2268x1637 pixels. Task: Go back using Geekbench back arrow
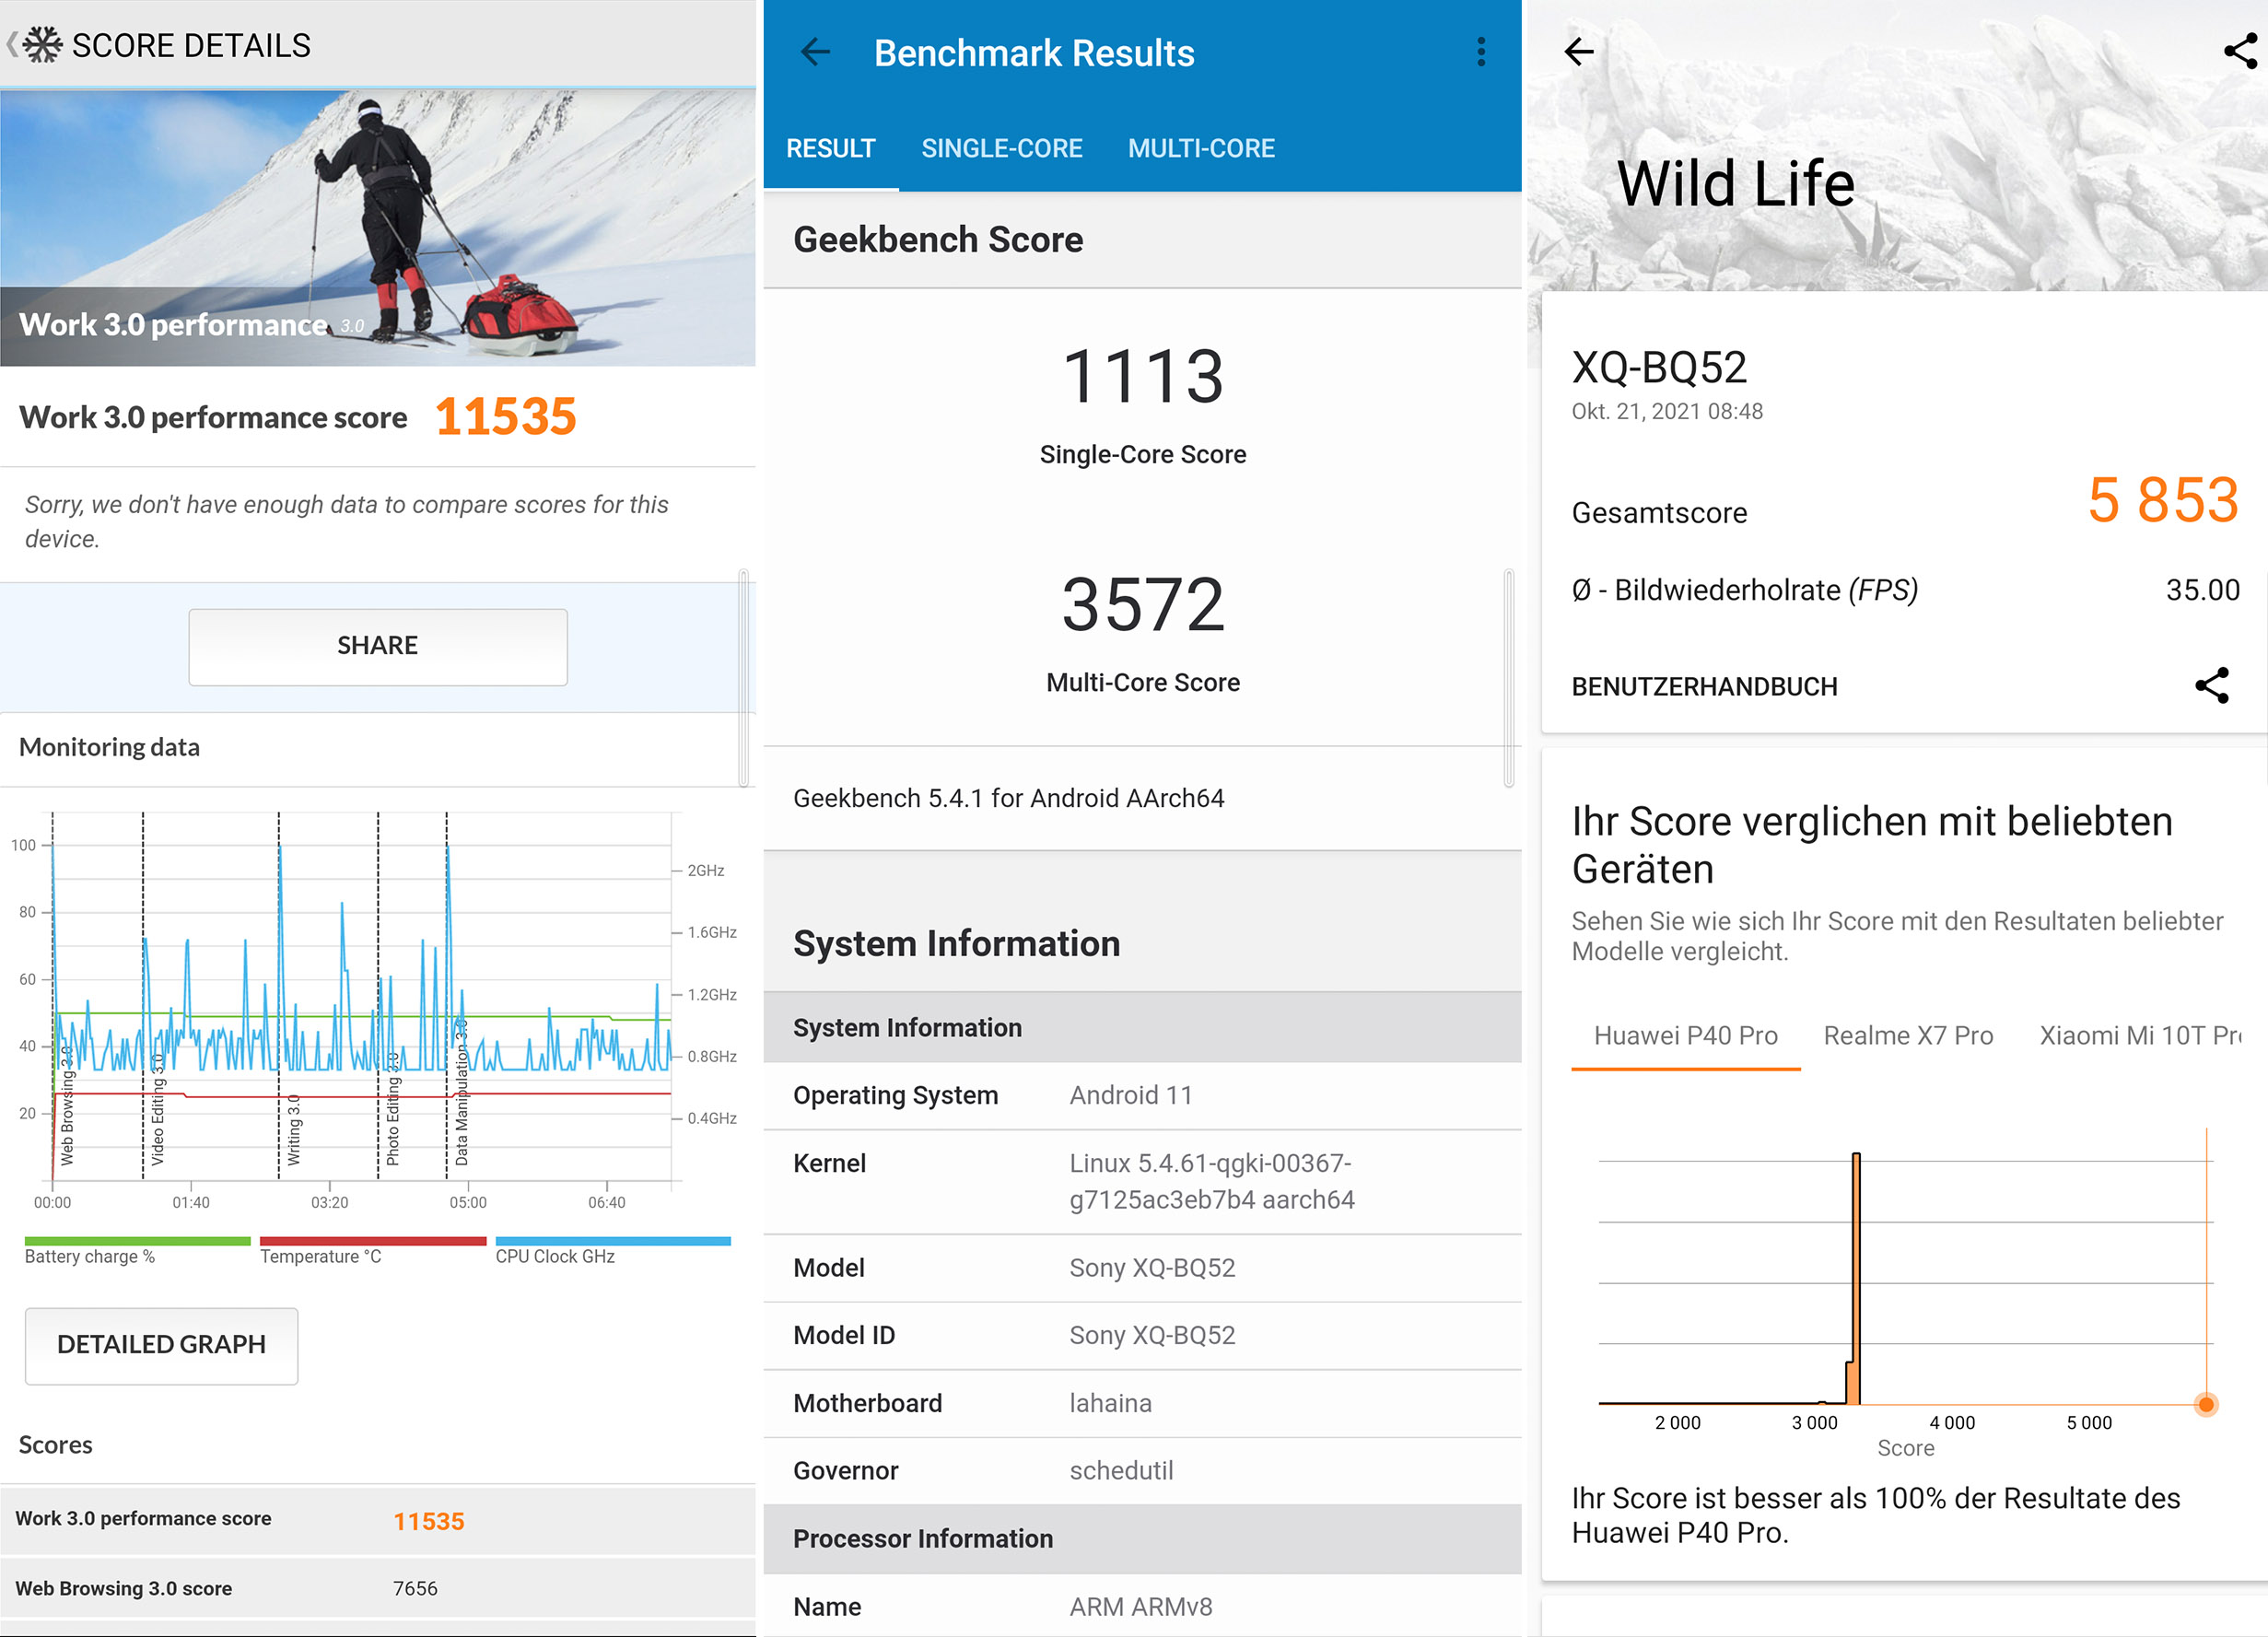pos(816,52)
